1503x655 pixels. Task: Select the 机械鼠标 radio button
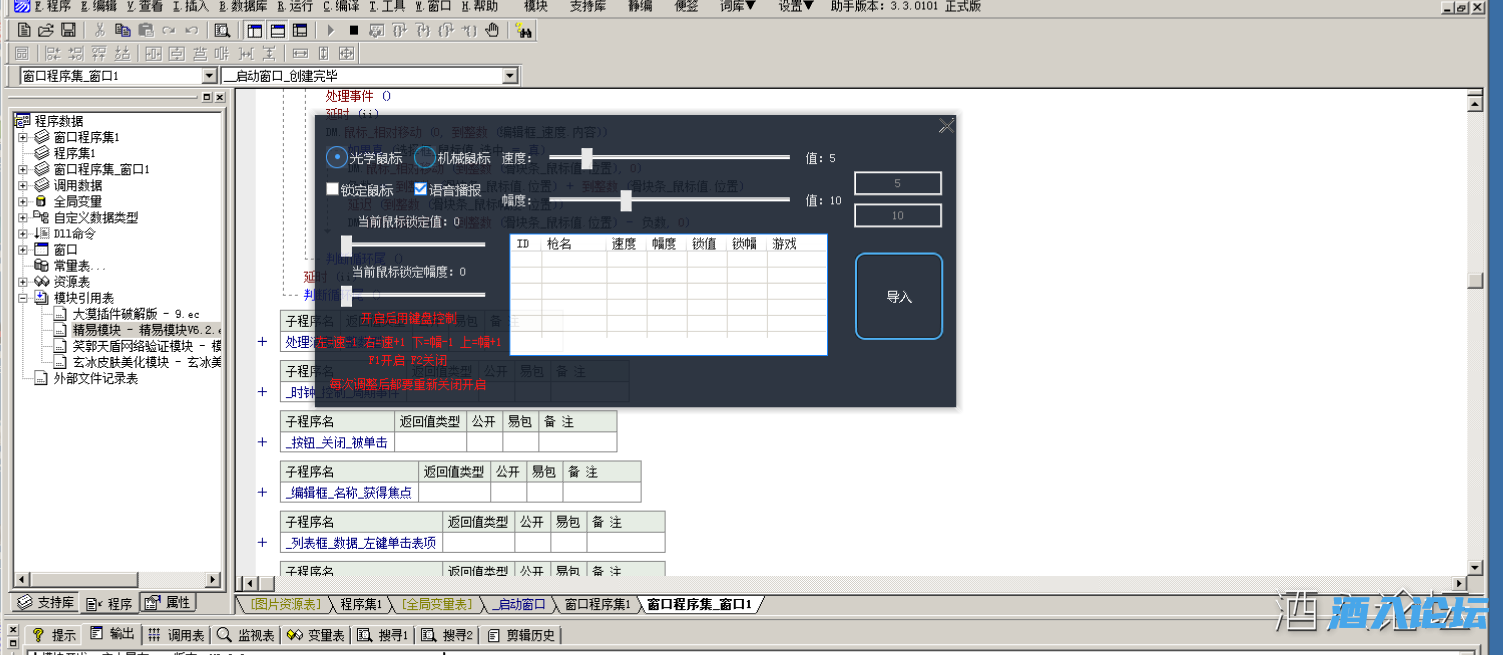(425, 157)
